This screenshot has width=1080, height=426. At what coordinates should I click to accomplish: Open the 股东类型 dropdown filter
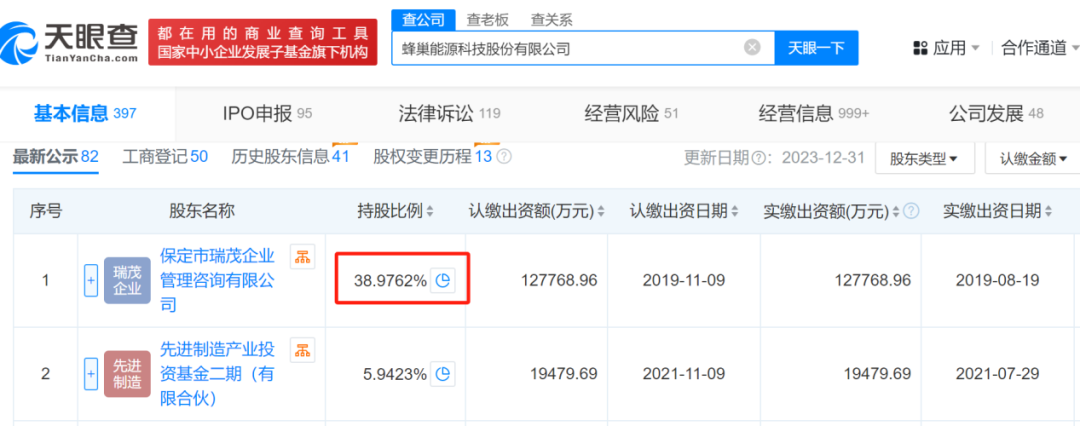(x=924, y=159)
